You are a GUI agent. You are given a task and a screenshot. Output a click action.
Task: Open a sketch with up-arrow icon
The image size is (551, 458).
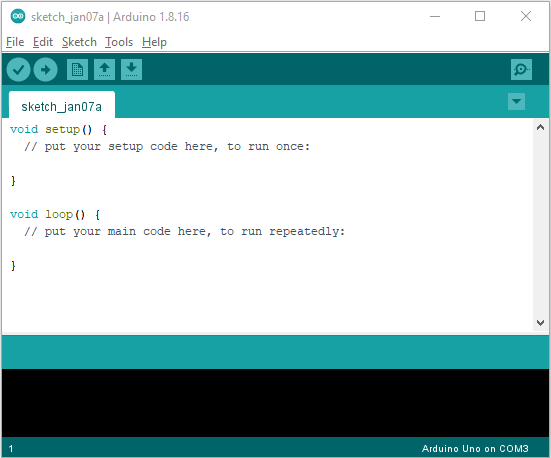[x=104, y=70]
